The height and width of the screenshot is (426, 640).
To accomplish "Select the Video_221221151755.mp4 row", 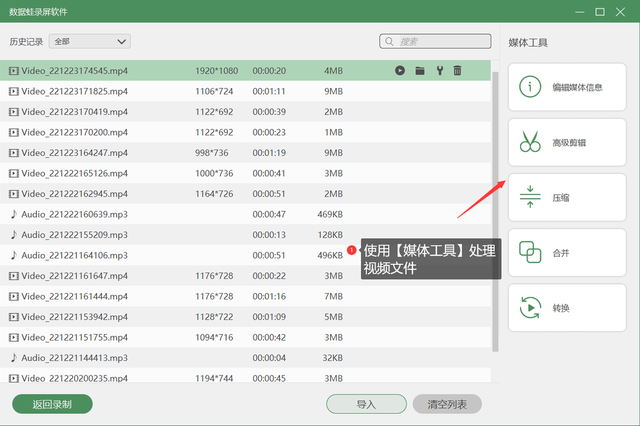I will pos(245,337).
